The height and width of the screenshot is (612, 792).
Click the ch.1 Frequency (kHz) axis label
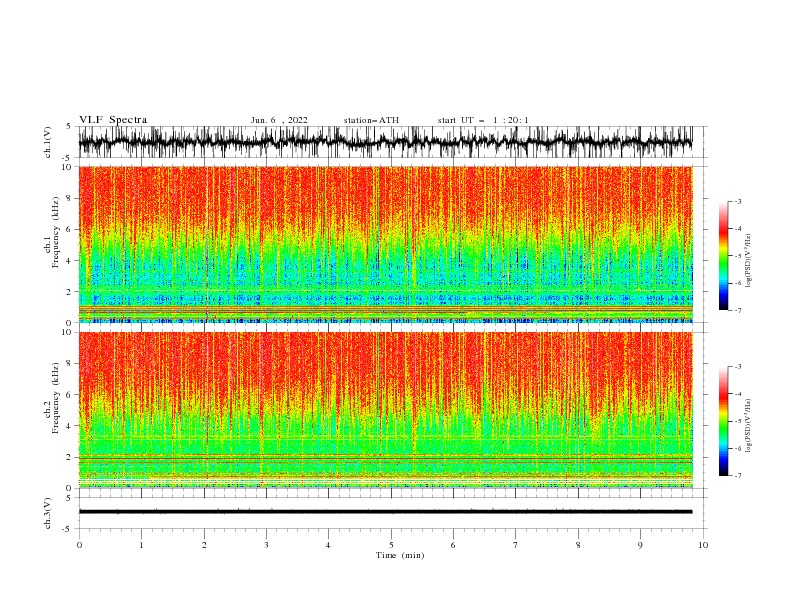[52, 232]
